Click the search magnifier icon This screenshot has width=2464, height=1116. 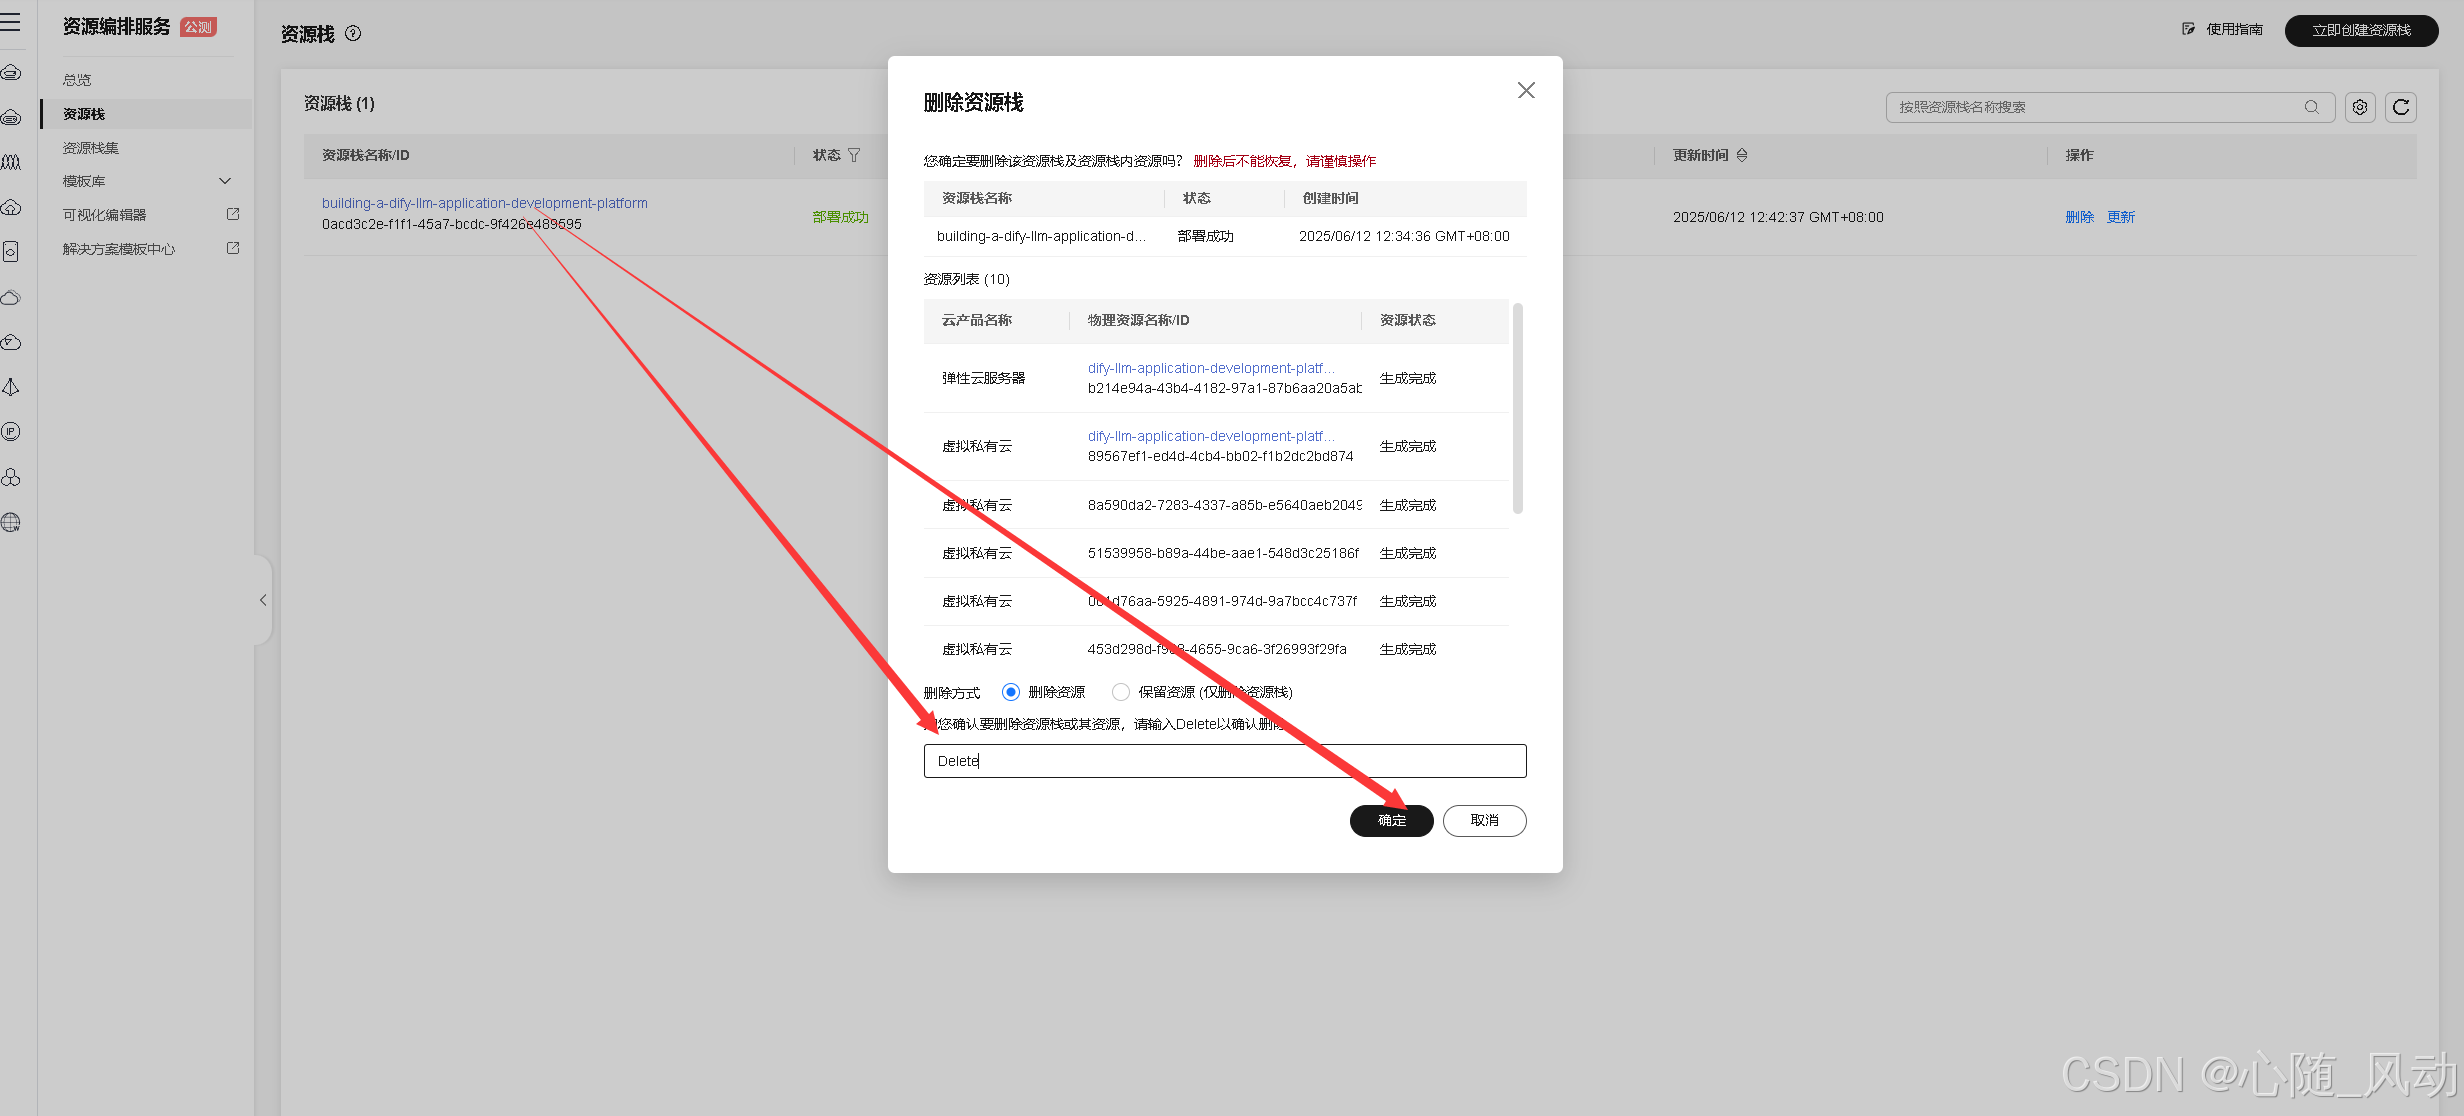tap(2312, 107)
